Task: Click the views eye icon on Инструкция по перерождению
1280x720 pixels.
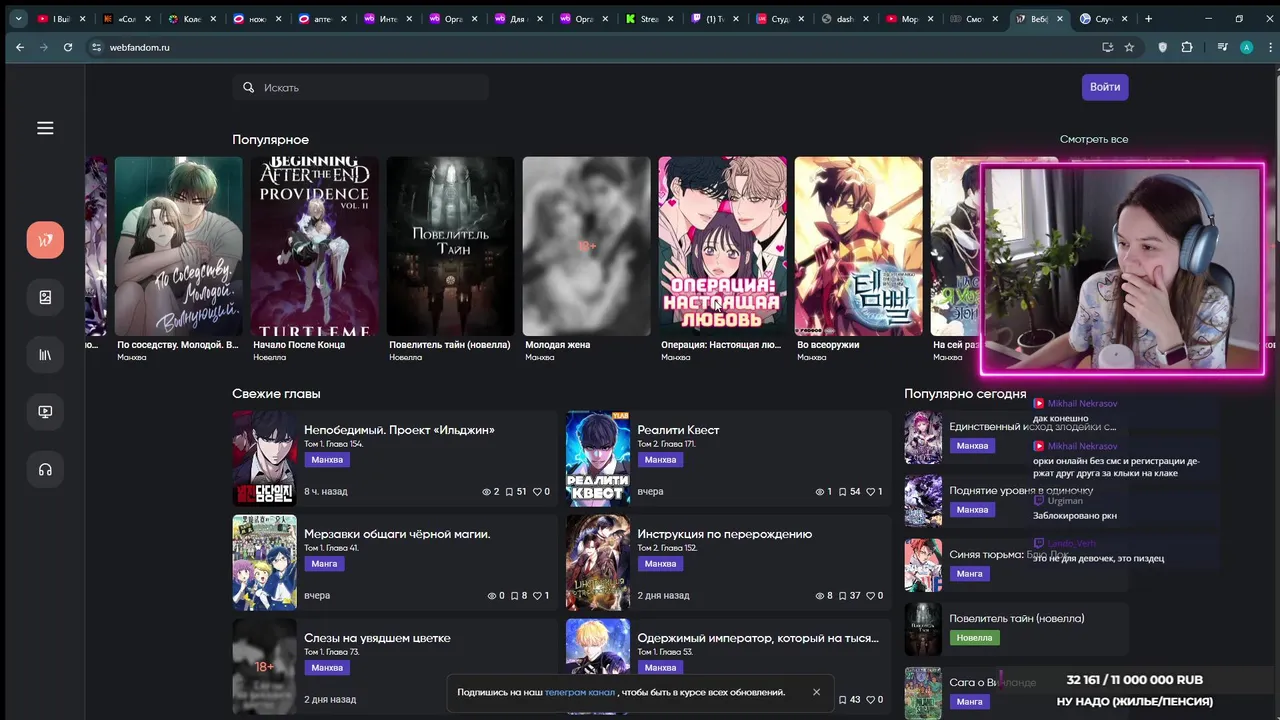Action: 820,596
